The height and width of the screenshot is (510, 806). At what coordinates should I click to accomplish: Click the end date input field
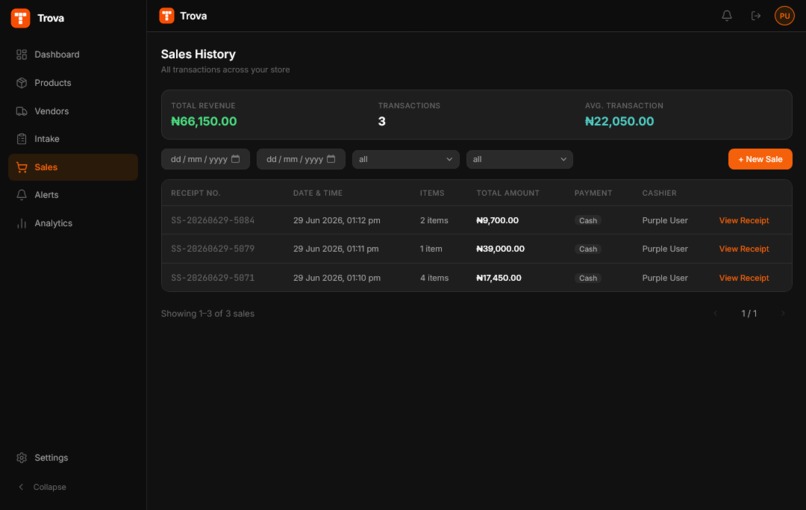(301, 159)
